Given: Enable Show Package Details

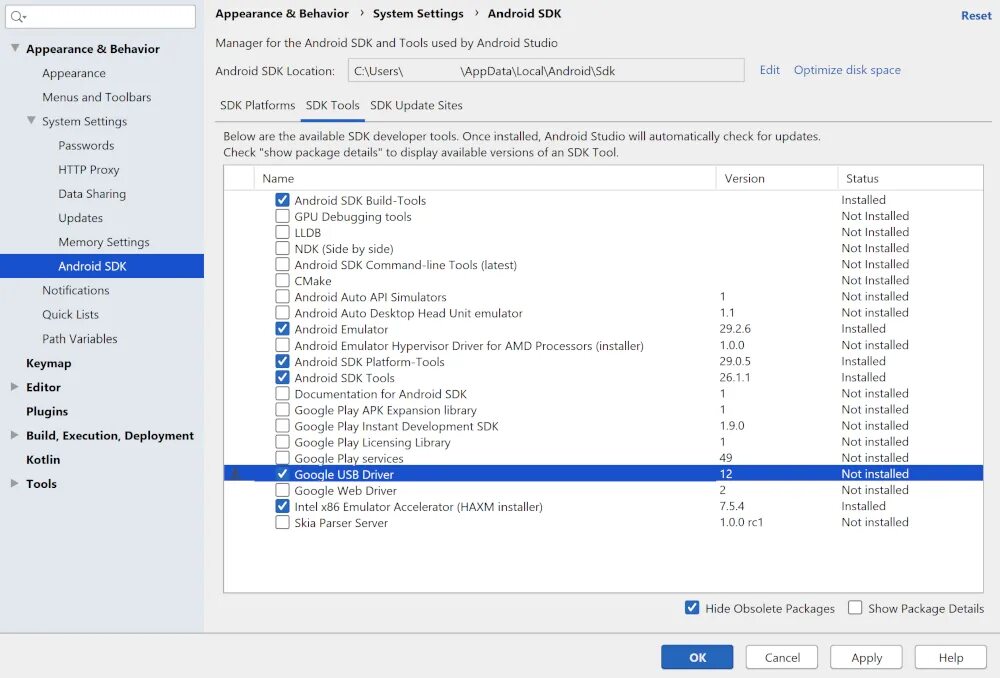Looking at the screenshot, I should click(x=856, y=608).
